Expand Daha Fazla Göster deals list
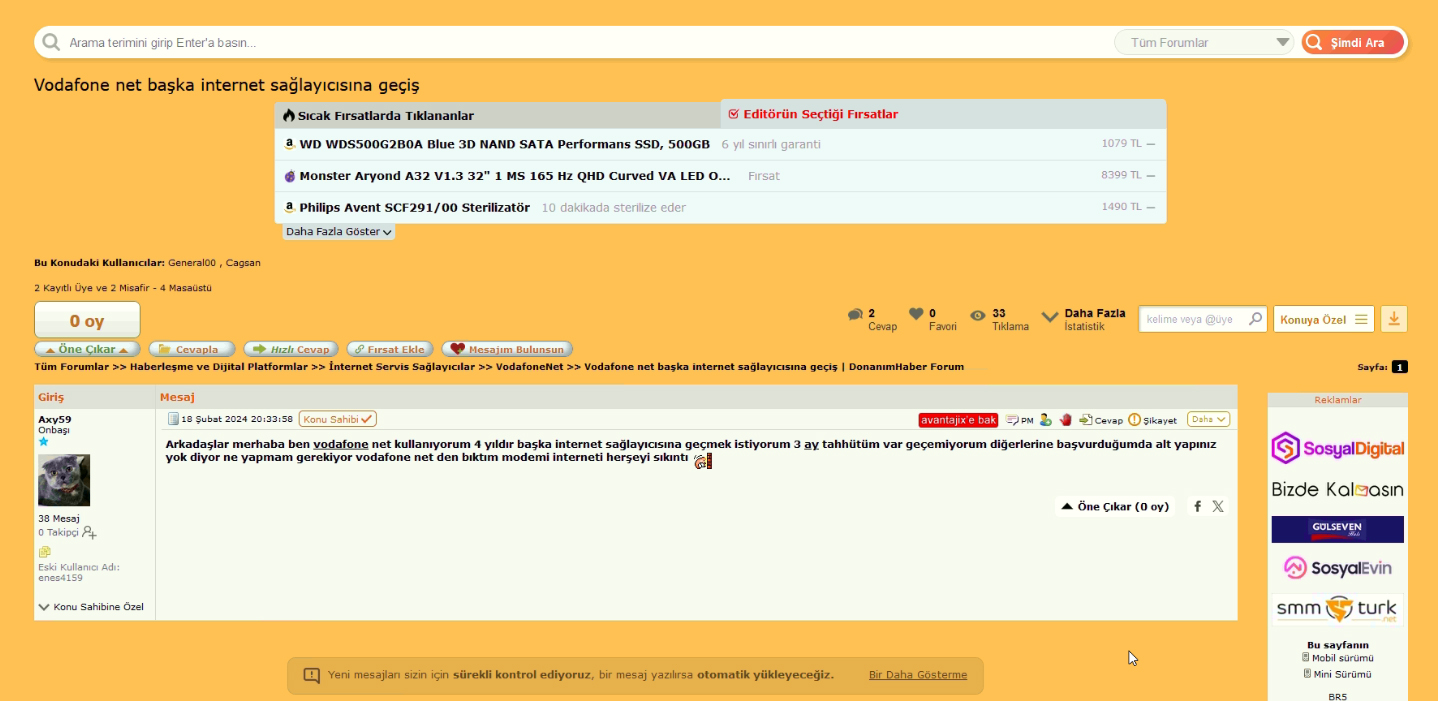 [x=339, y=232]
